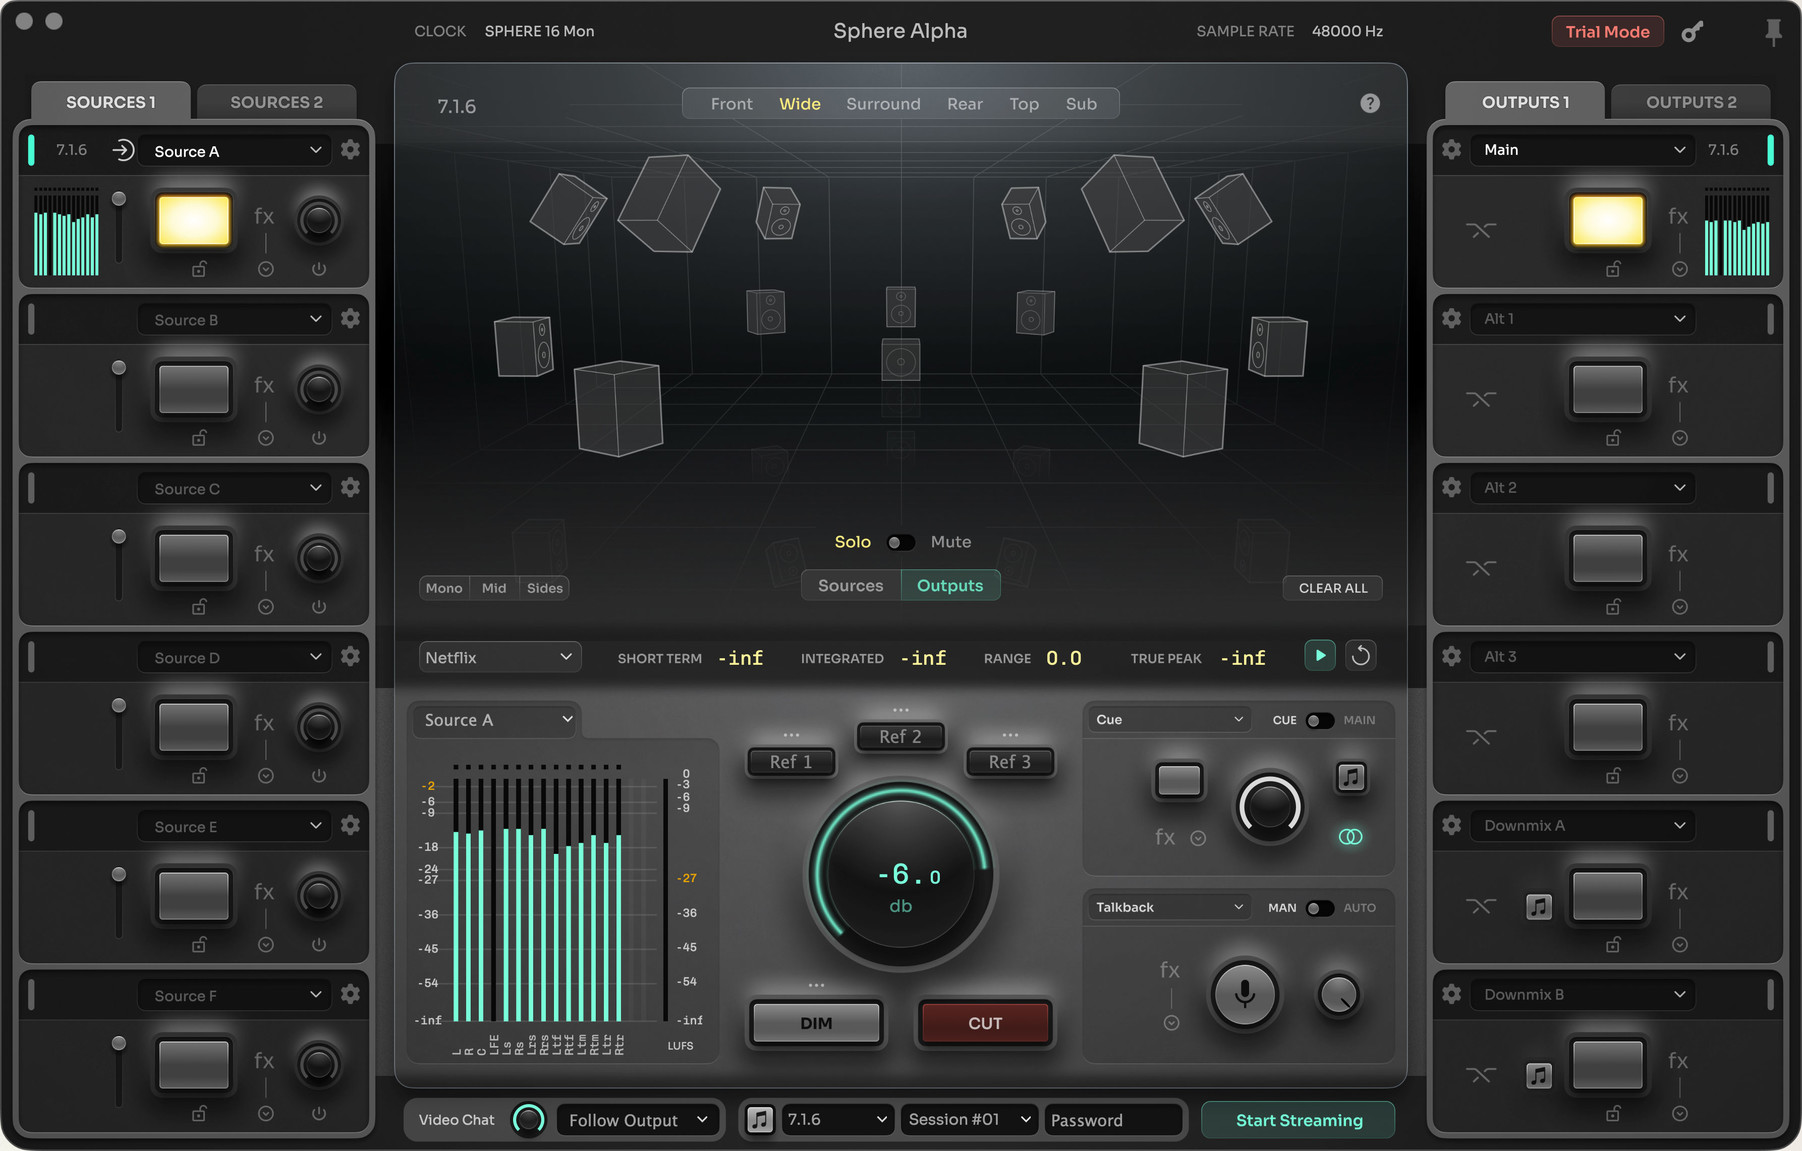Viewport: 1802px width, 1151px height.
Task: Click the lock icon under Source A's speaker button
Action: coord(197,268)
